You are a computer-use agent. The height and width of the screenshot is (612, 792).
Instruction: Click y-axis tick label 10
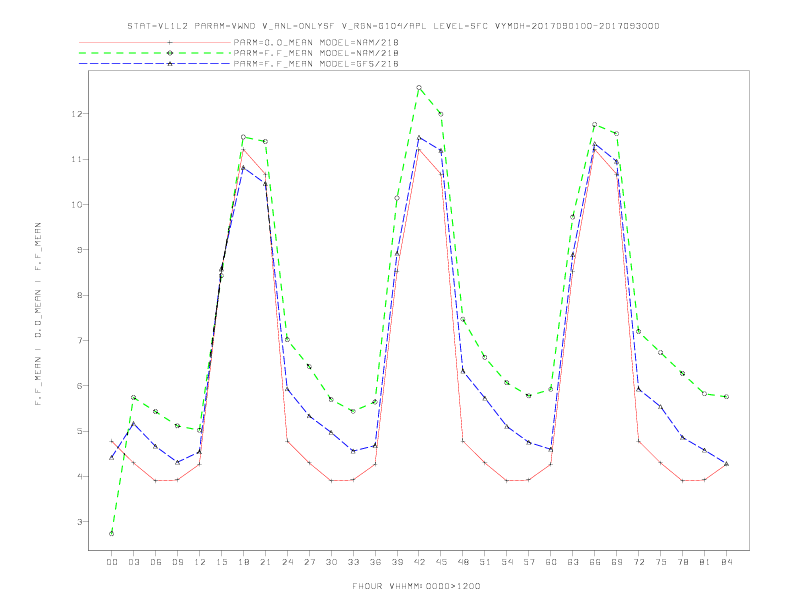[x=76, y=205]
